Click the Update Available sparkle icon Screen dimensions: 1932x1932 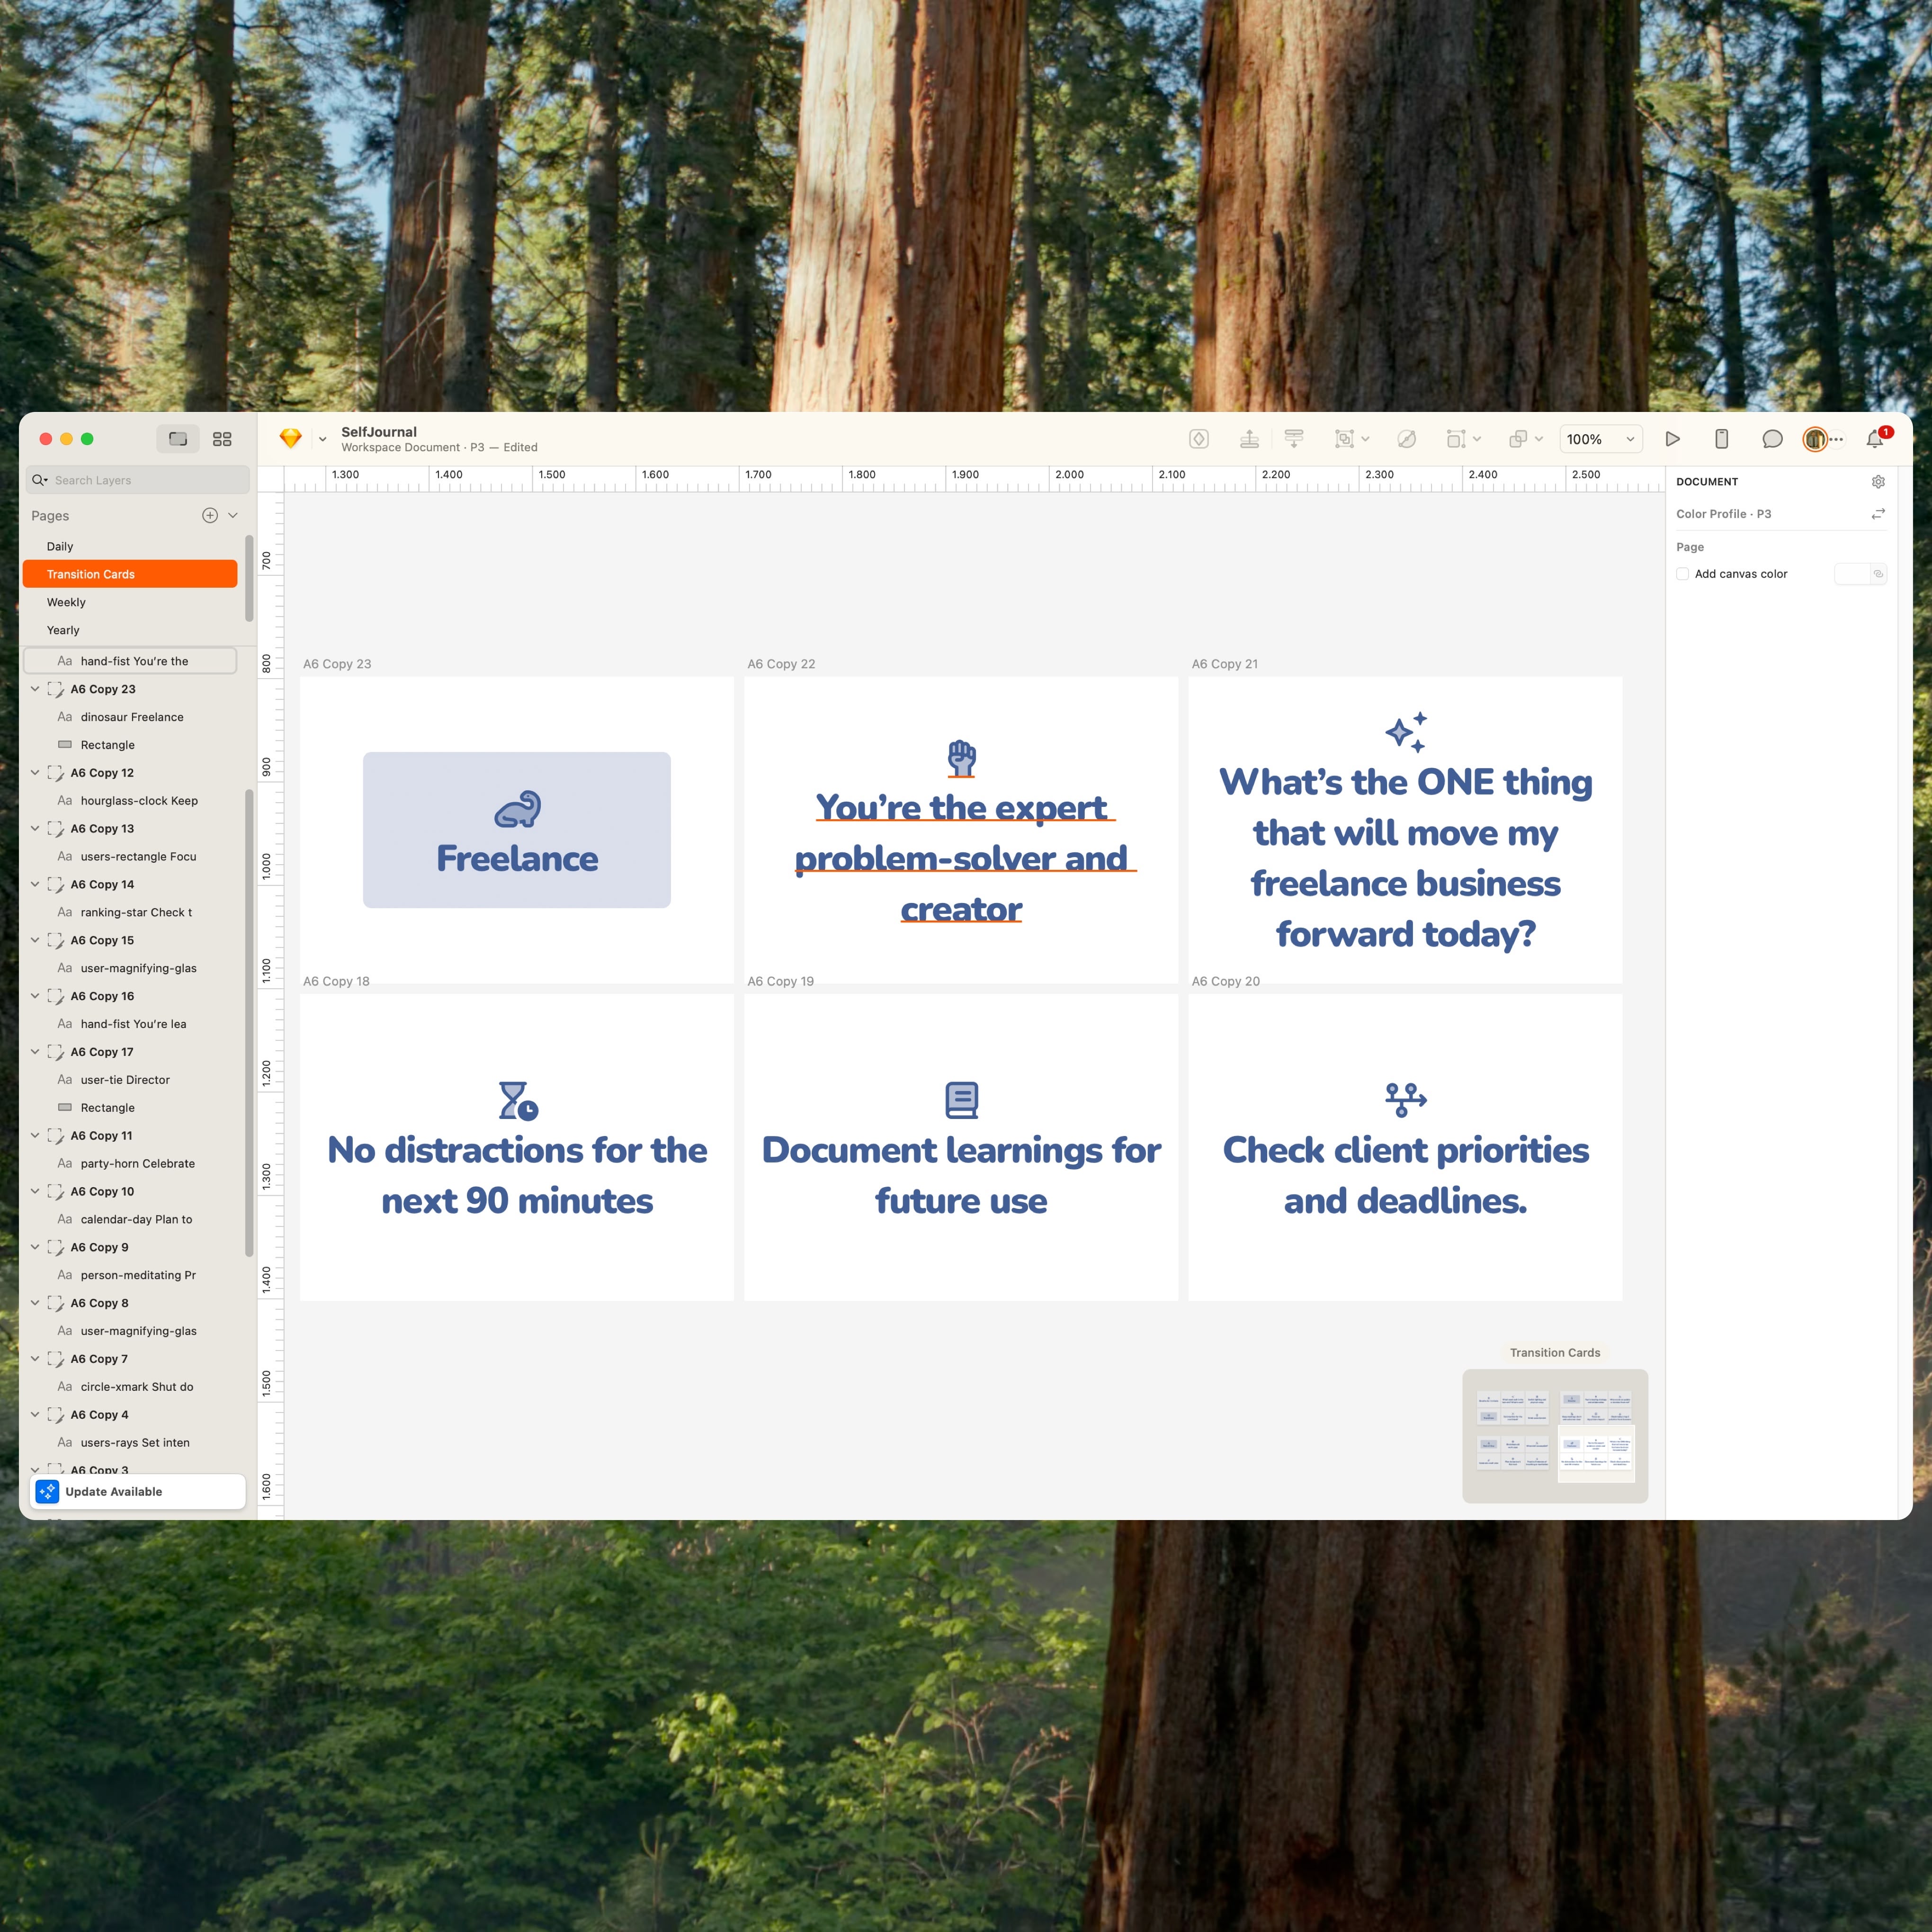[47, 1491]
